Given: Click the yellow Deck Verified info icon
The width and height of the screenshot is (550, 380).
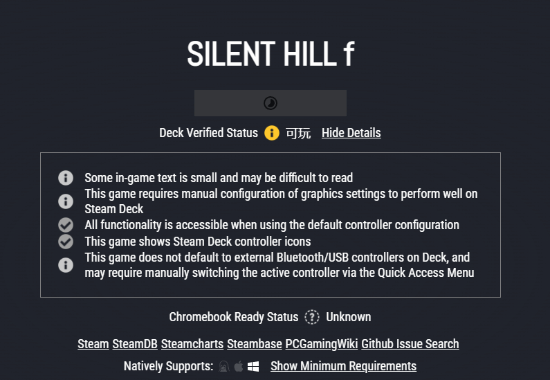Looking at the screenshot, I should (271, 133).
